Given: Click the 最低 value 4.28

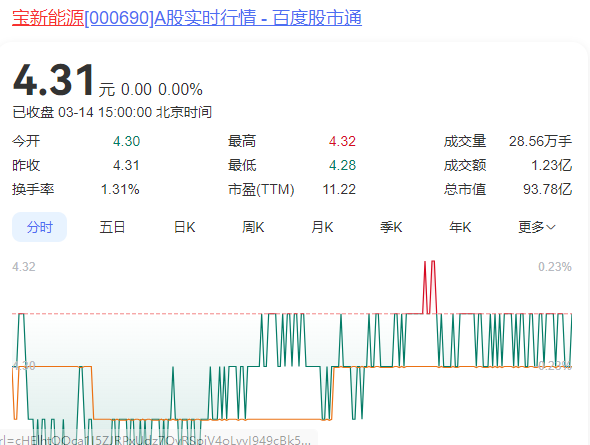Looking at the screenshot, I should point(342,165).
